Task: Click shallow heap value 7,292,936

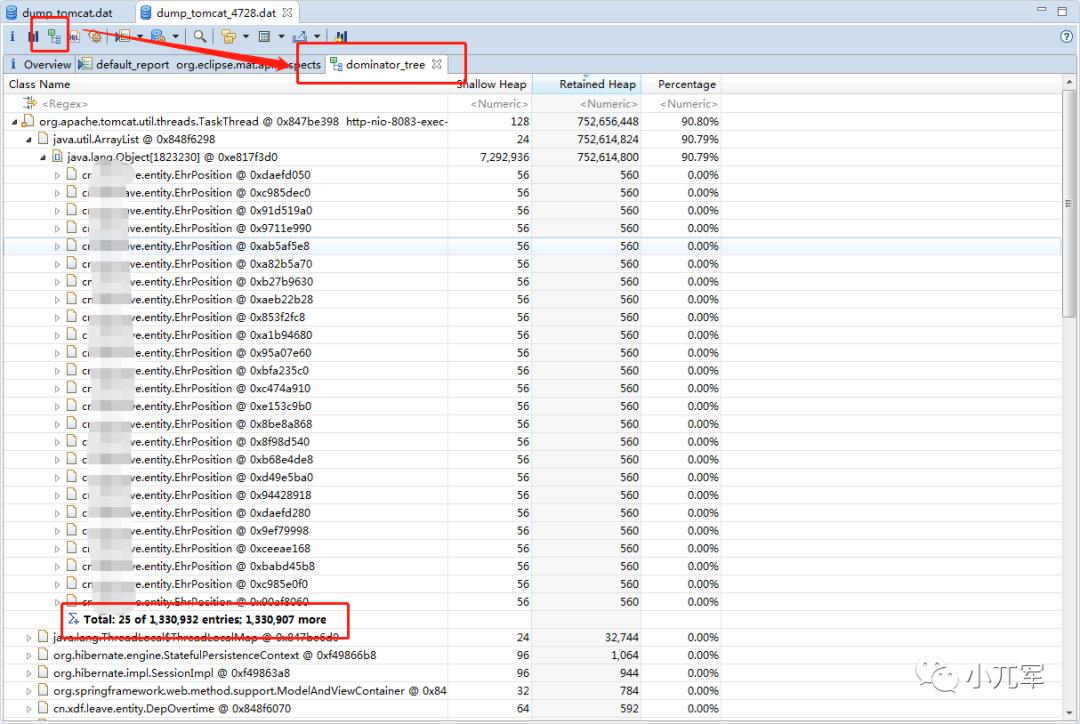Action: 505,158
